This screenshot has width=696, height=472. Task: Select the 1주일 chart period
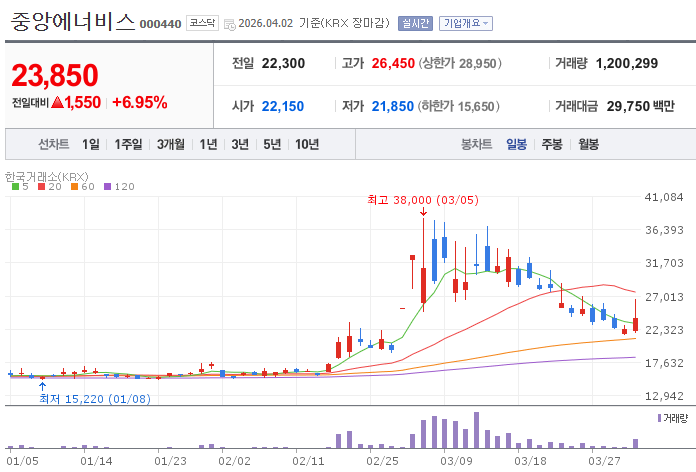pos(128,144)
